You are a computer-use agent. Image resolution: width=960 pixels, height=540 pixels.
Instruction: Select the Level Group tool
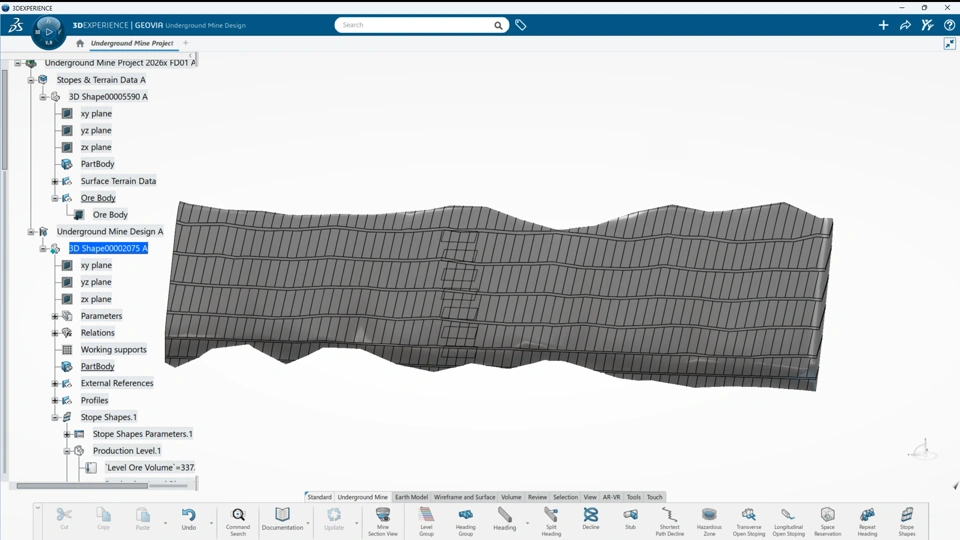(x=426, y=522)
